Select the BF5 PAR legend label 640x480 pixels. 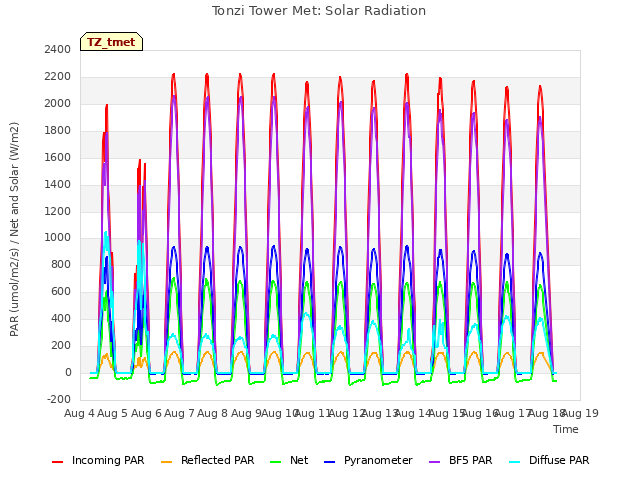(471, 460)
